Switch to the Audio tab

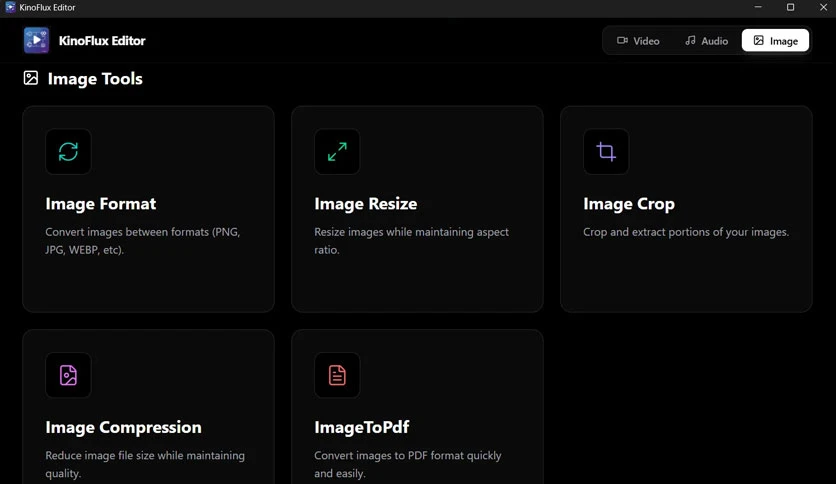(706, 41)
